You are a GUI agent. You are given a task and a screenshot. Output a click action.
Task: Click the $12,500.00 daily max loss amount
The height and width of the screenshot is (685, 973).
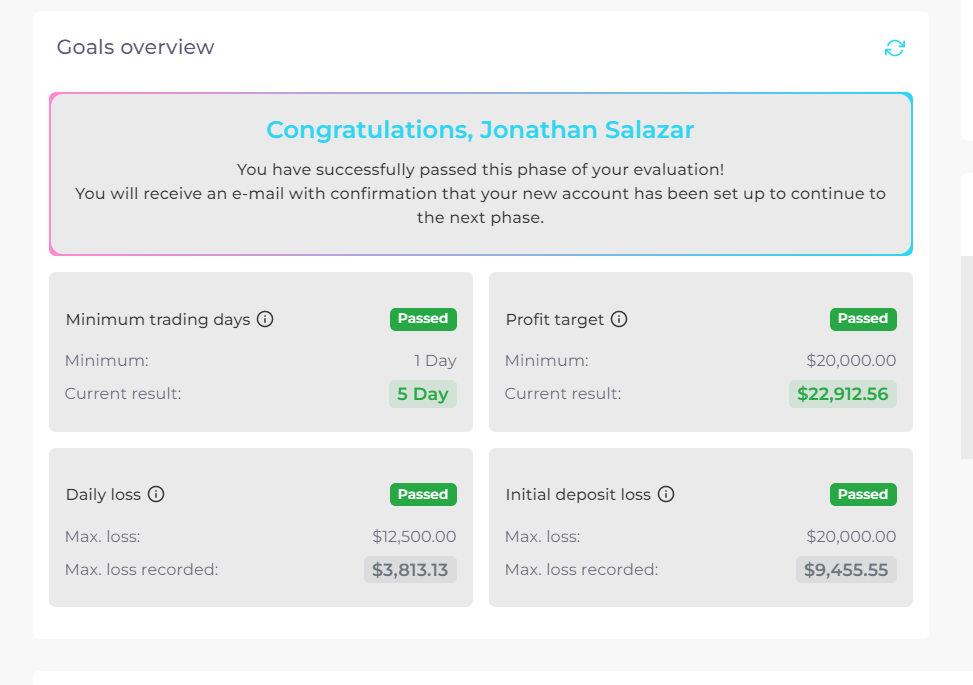(x=414, y=537)
